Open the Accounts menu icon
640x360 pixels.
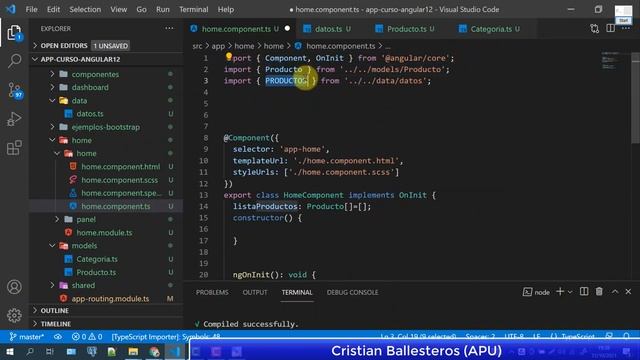(14, 287)
